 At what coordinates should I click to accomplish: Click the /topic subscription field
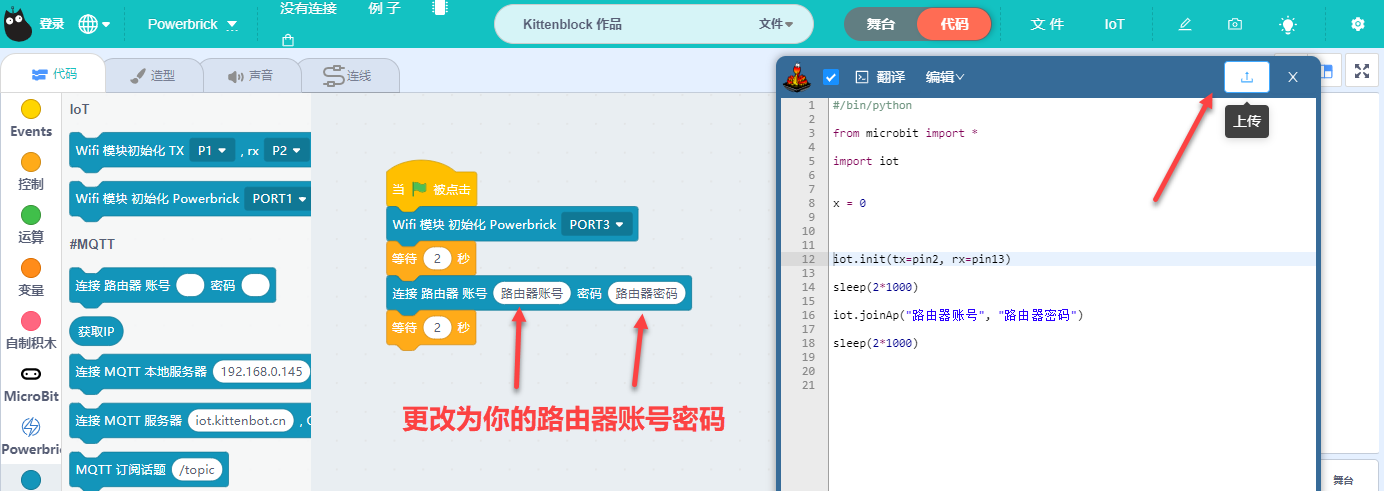[197, 469]
